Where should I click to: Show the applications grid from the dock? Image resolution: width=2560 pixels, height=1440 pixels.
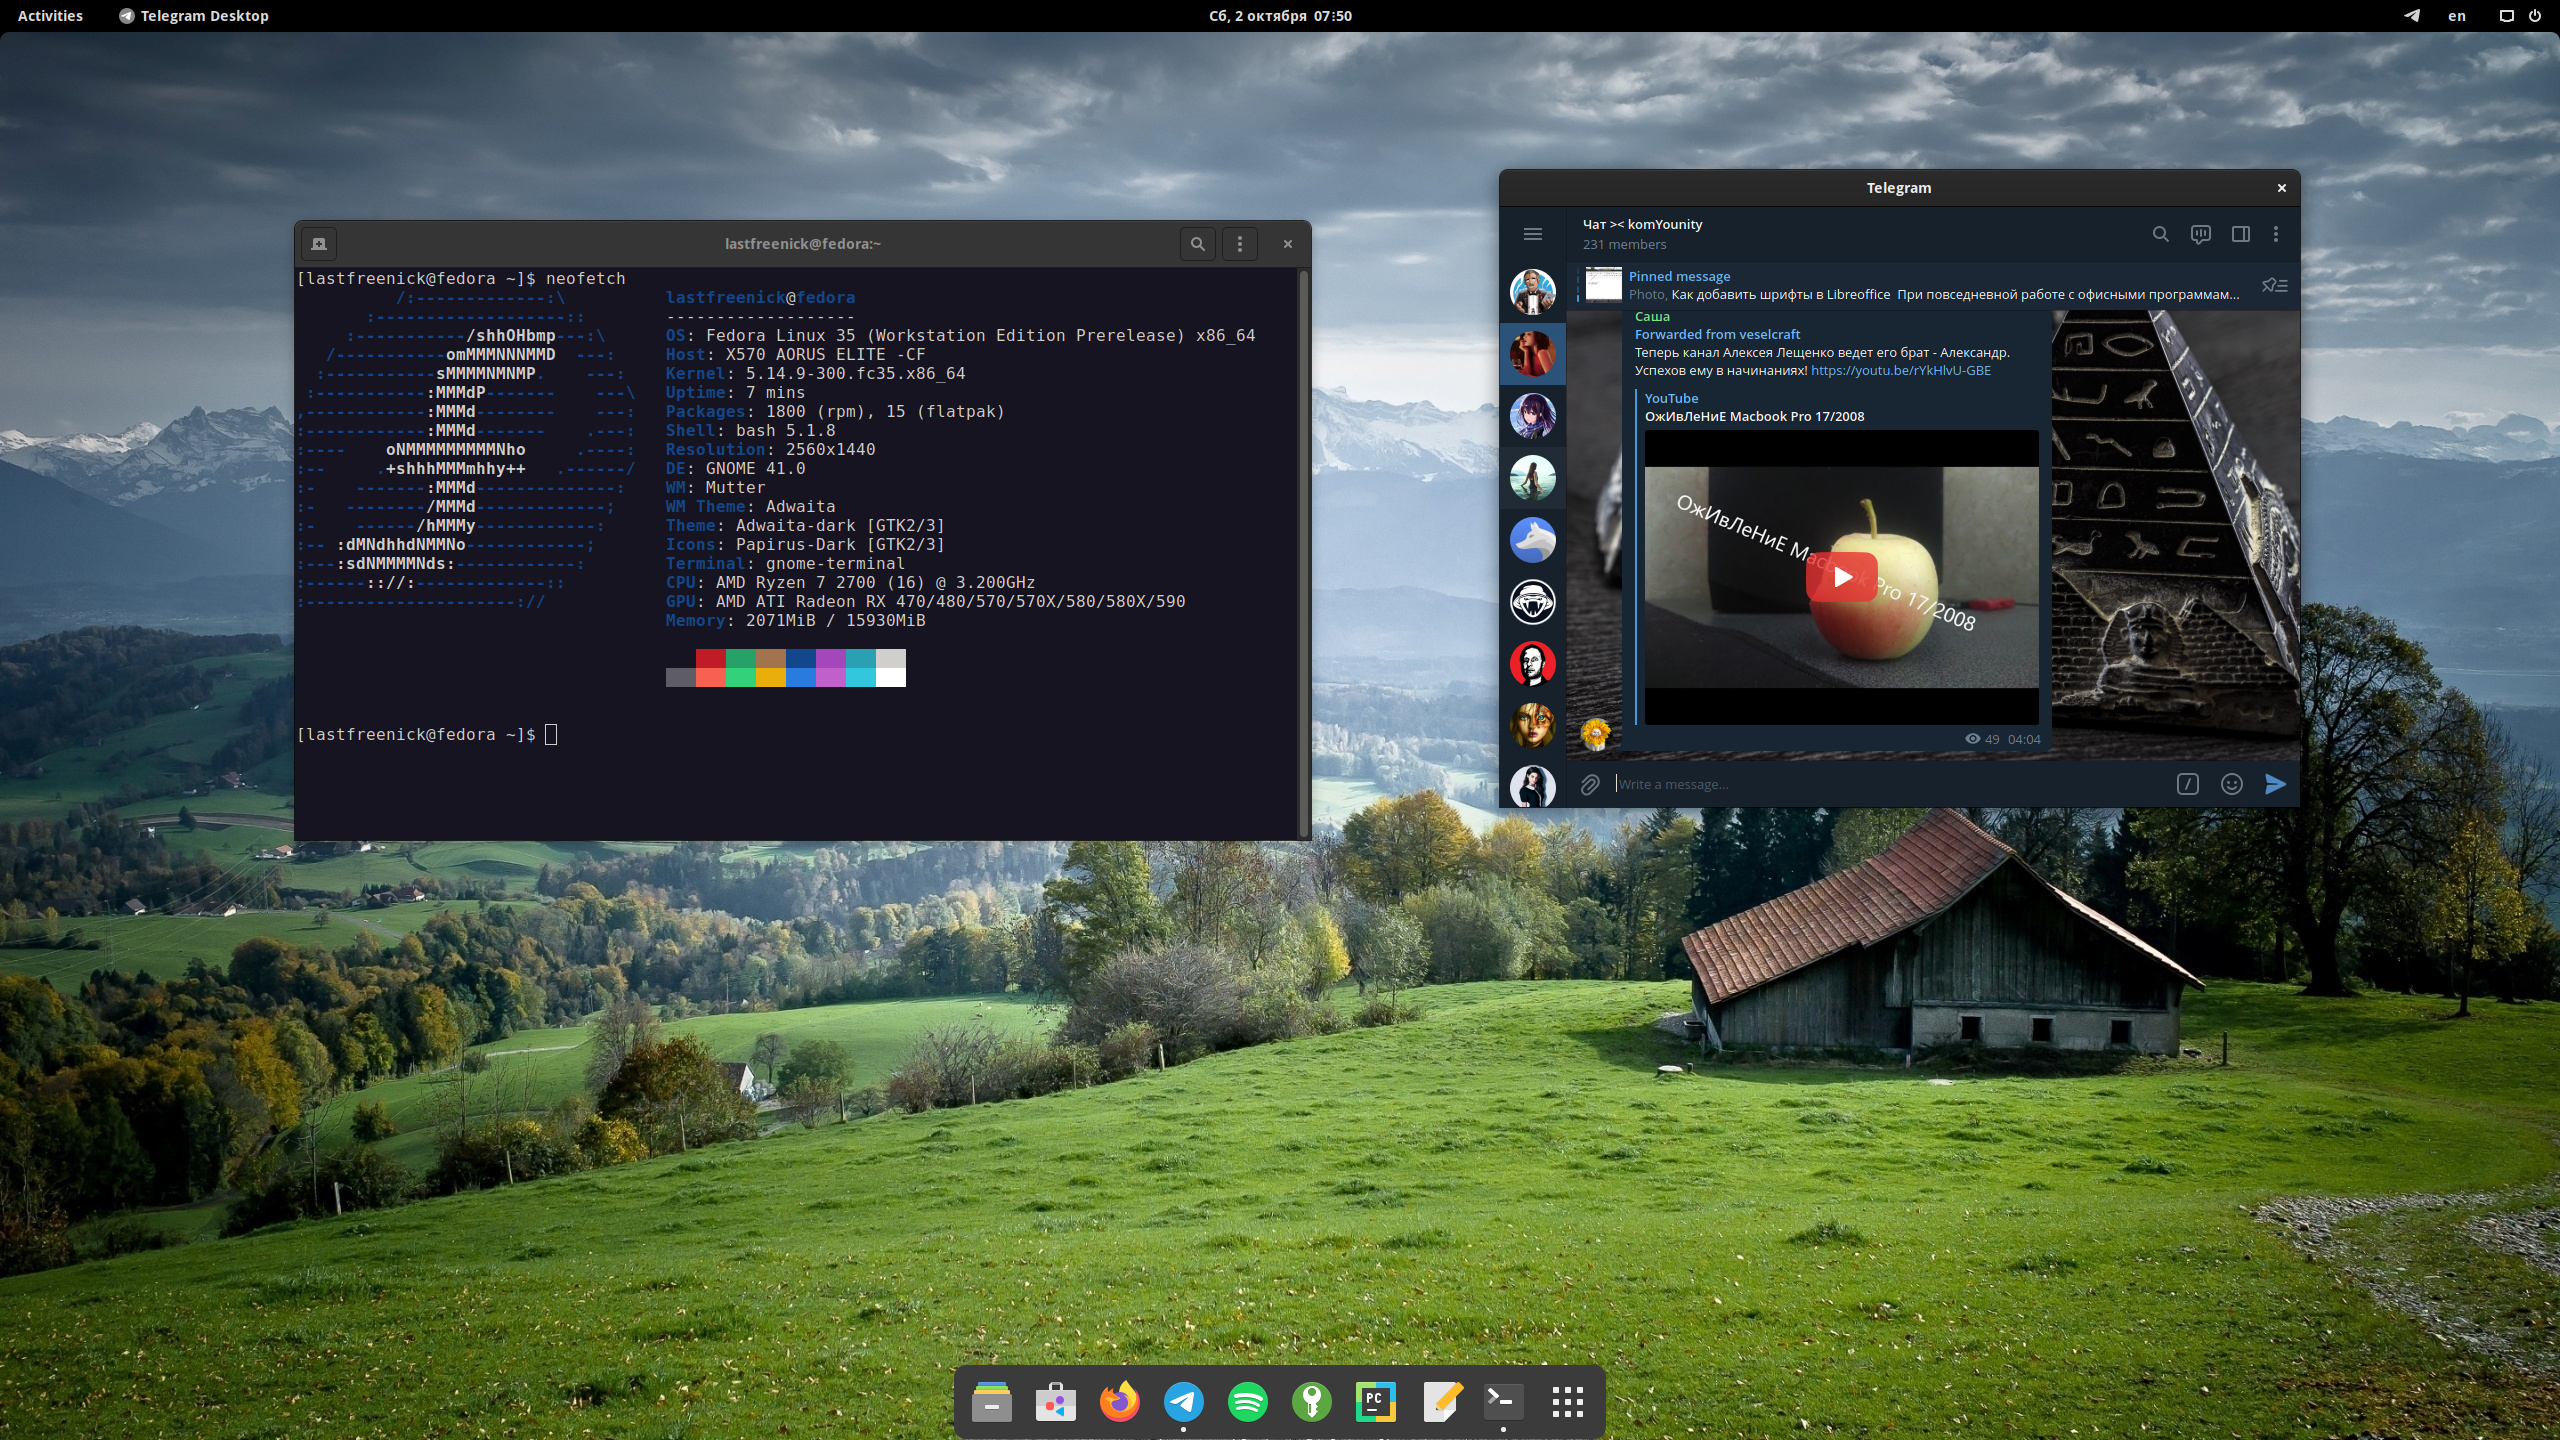(1567, 1402)
